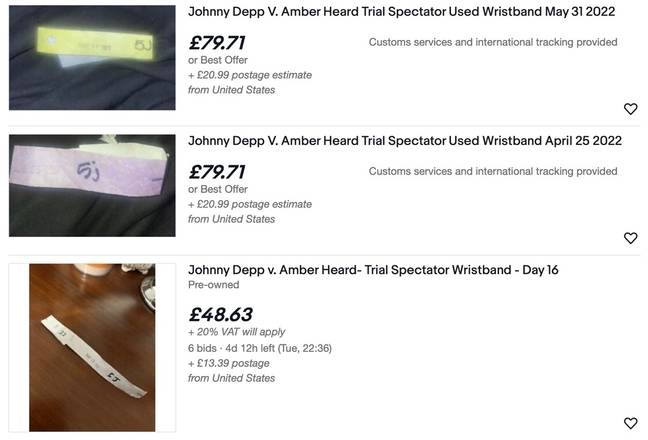648x440 pixels.
Task: Click the 'Pre-owned' condition label
Action: (x=213, y=285)
